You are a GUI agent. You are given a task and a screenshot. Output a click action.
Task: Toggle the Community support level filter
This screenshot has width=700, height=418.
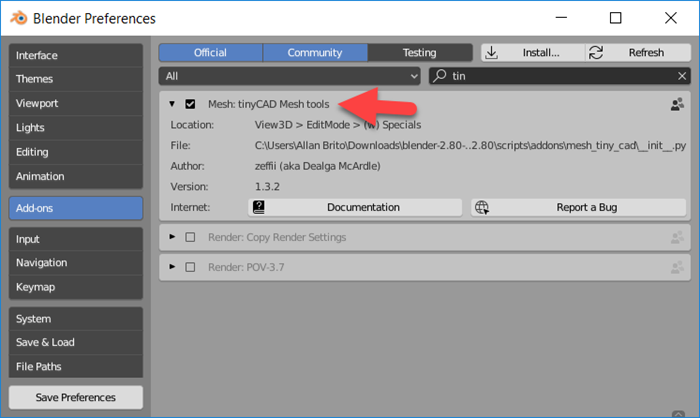click(x=315, y=53)
